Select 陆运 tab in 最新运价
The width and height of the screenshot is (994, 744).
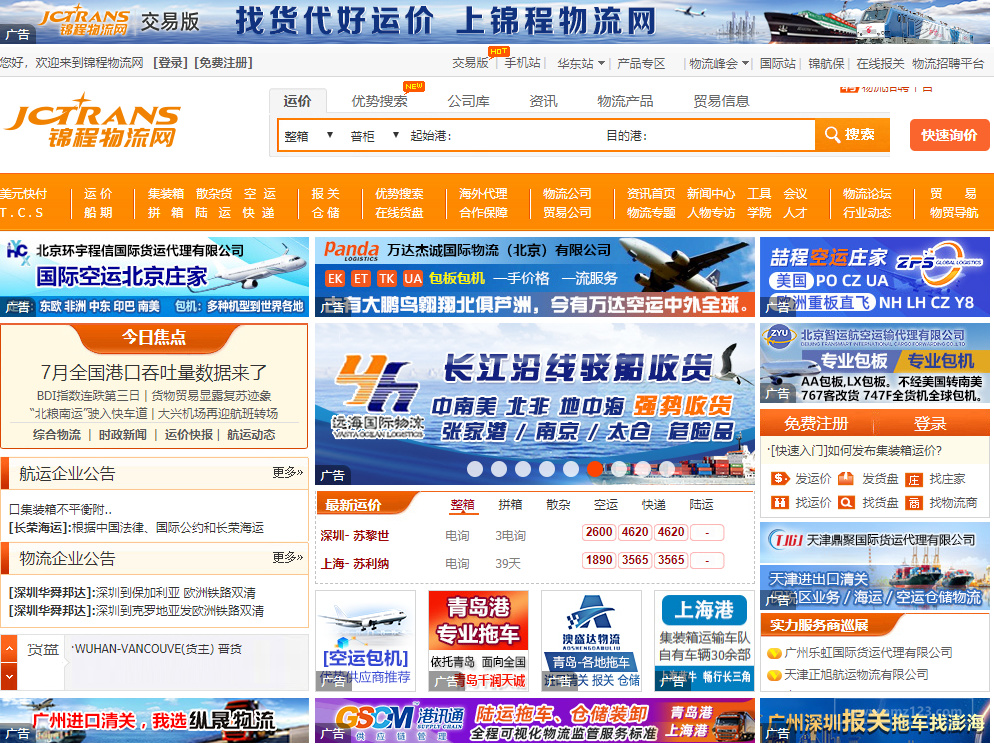point(701,504)
